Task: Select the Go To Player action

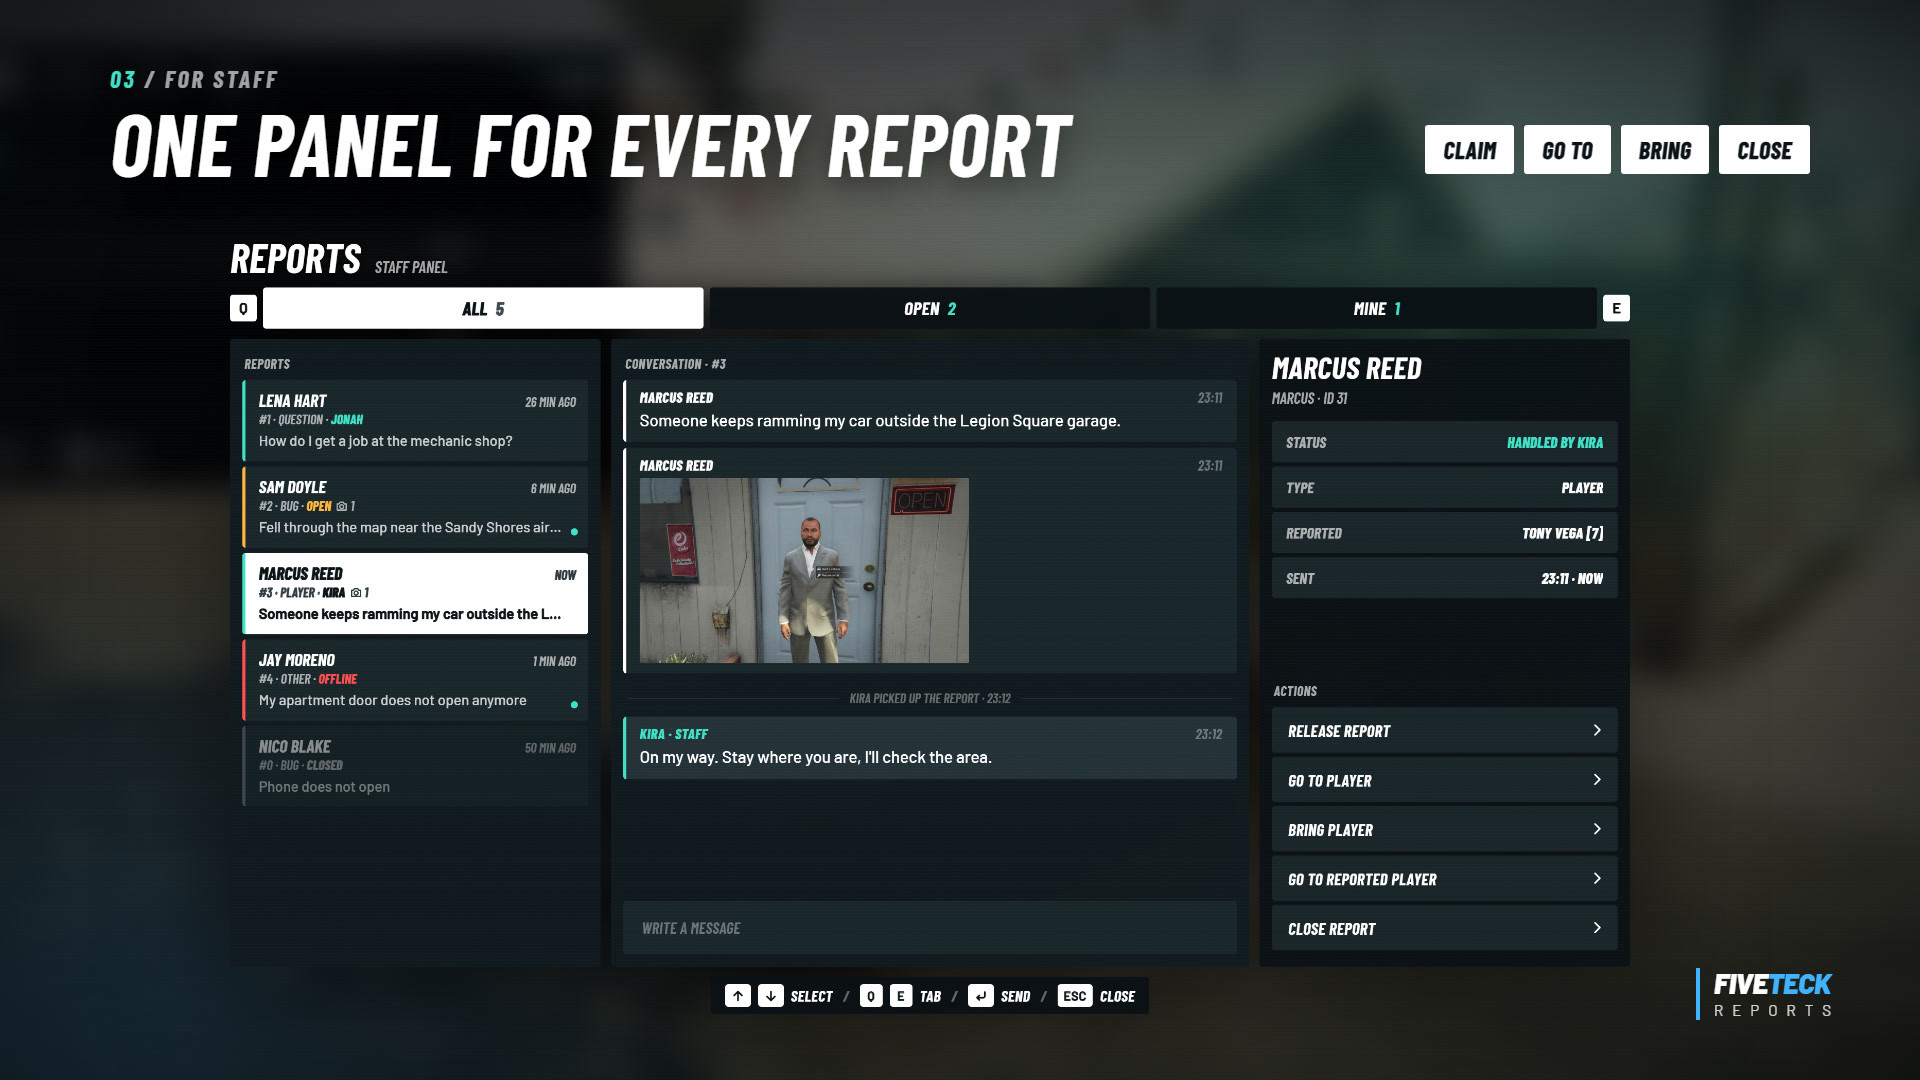Action: point(1444,780)
